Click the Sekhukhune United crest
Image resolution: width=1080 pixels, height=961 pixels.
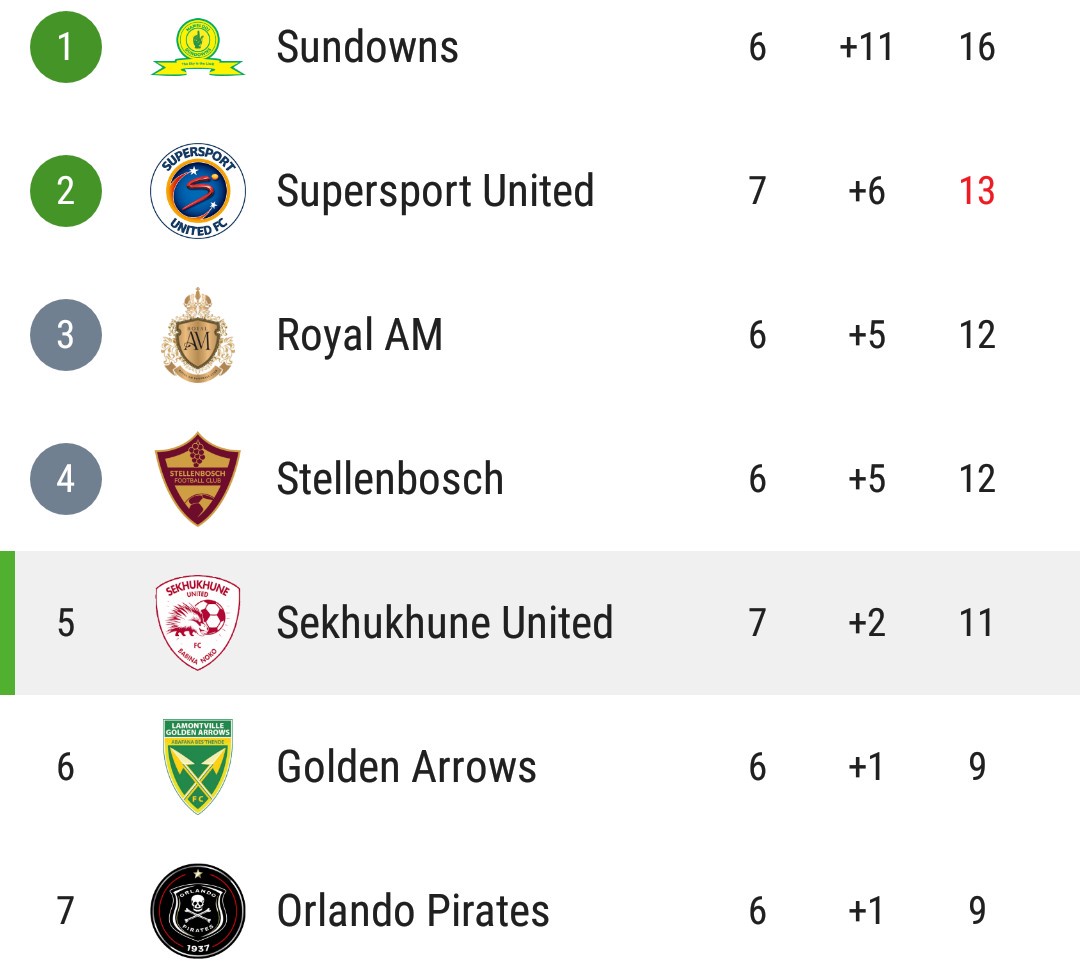(198, 623)
